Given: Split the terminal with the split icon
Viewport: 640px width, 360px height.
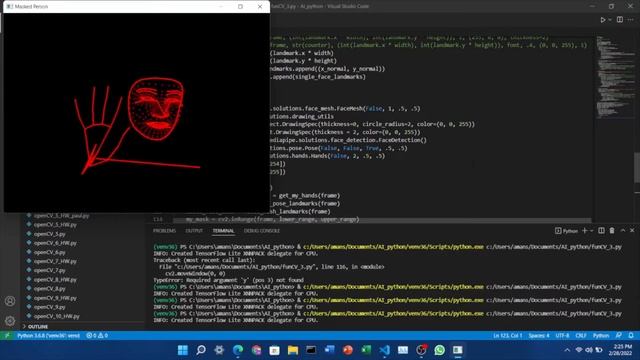Looking at the screenshot, I should pyautogui.click(x=601, y=231).
